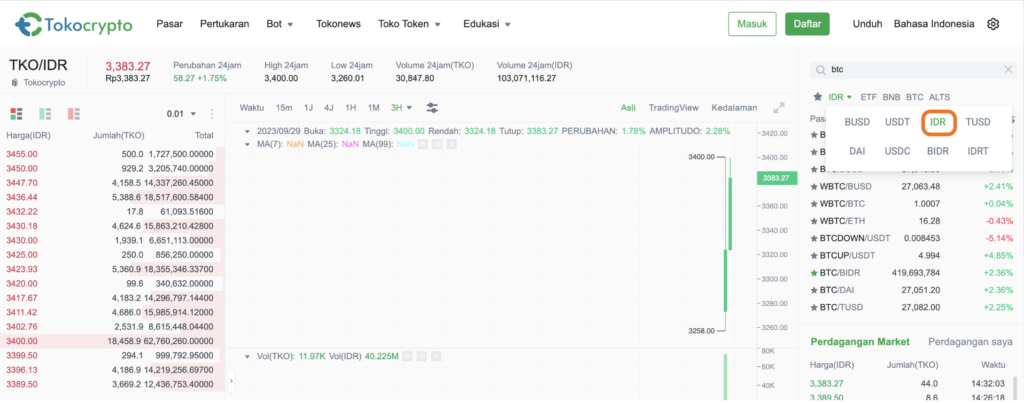Viewport: 1024px width, 403px height.
Task: Open the 0.01 price precision dropdown
Action: click(181, 114)
